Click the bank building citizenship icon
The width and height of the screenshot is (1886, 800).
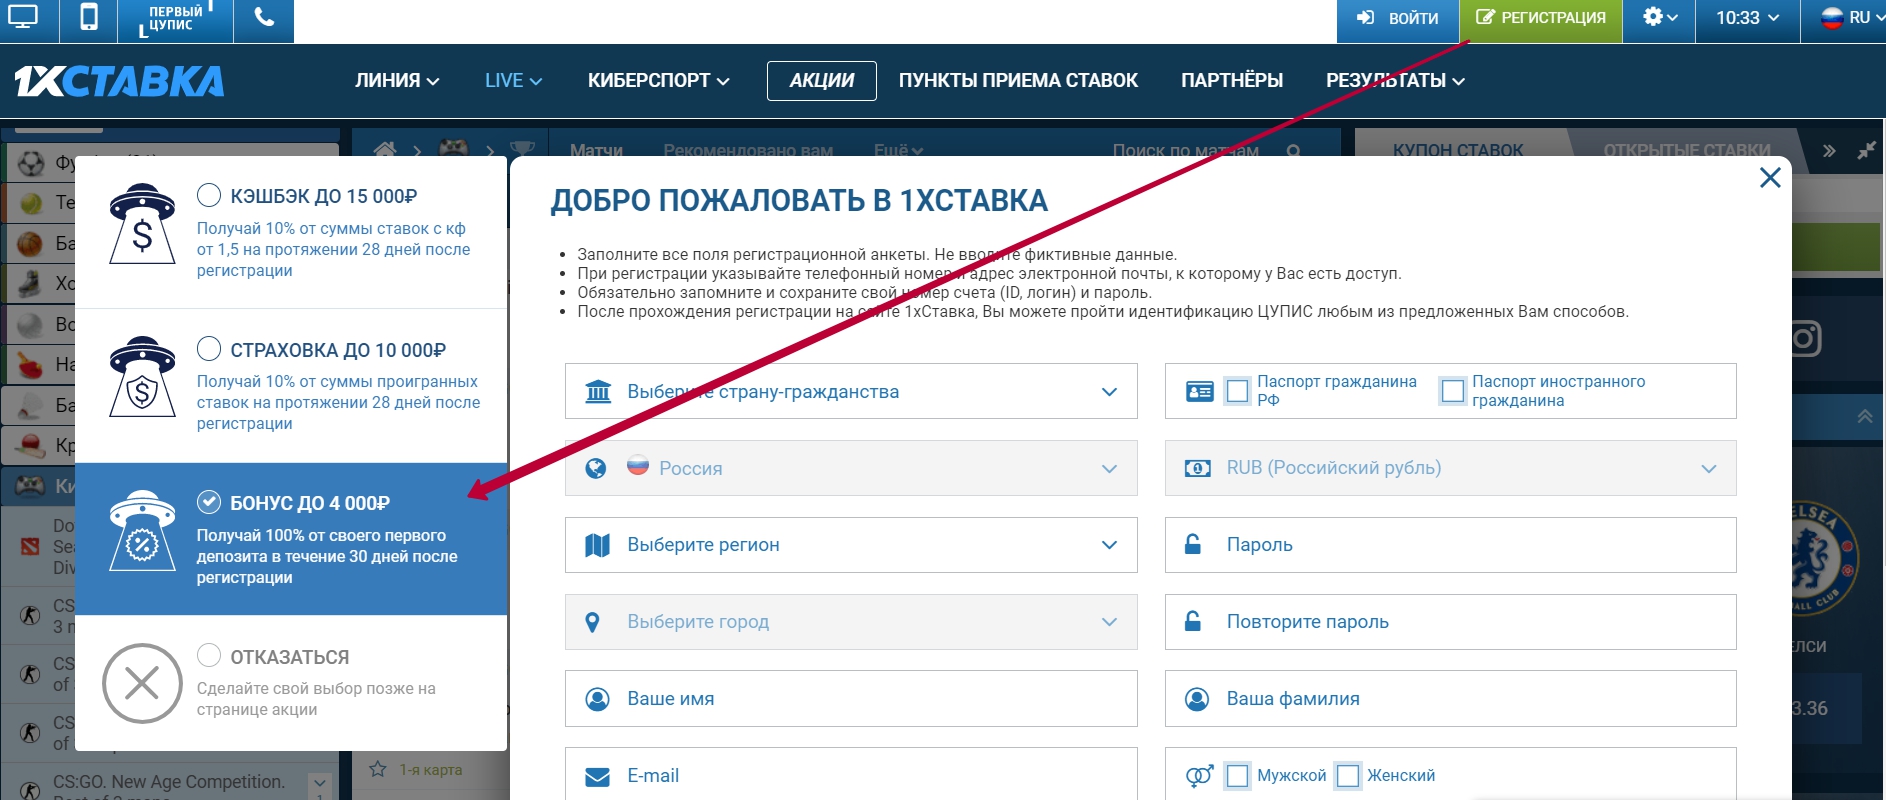[x=598, y=391]
